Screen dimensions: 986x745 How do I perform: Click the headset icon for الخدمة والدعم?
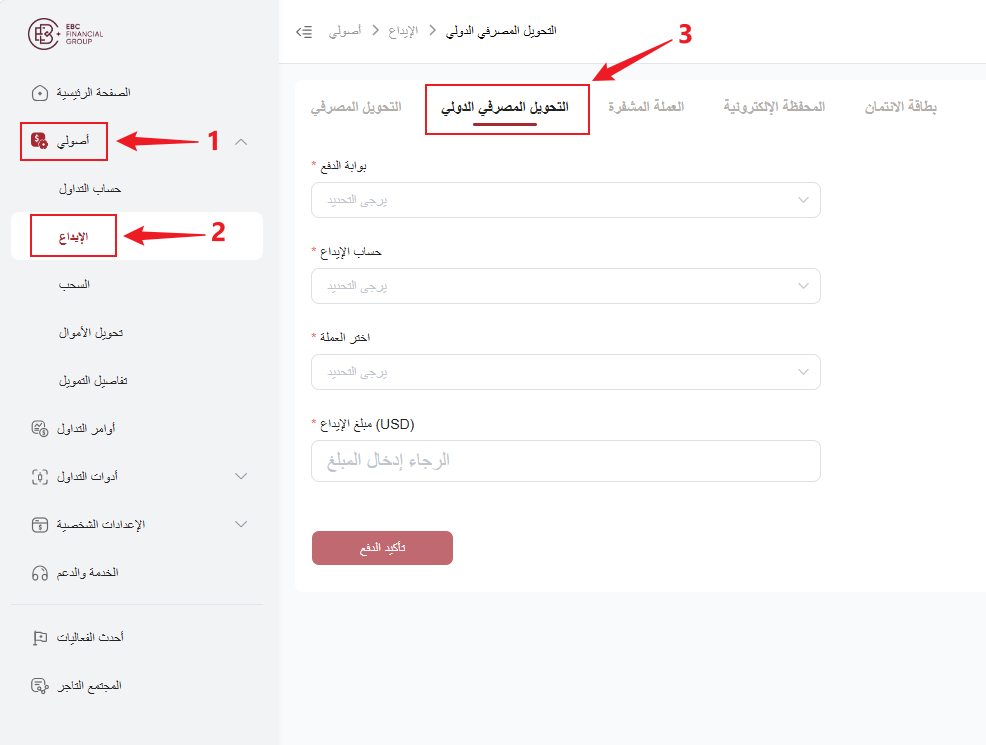pos(40,573)
